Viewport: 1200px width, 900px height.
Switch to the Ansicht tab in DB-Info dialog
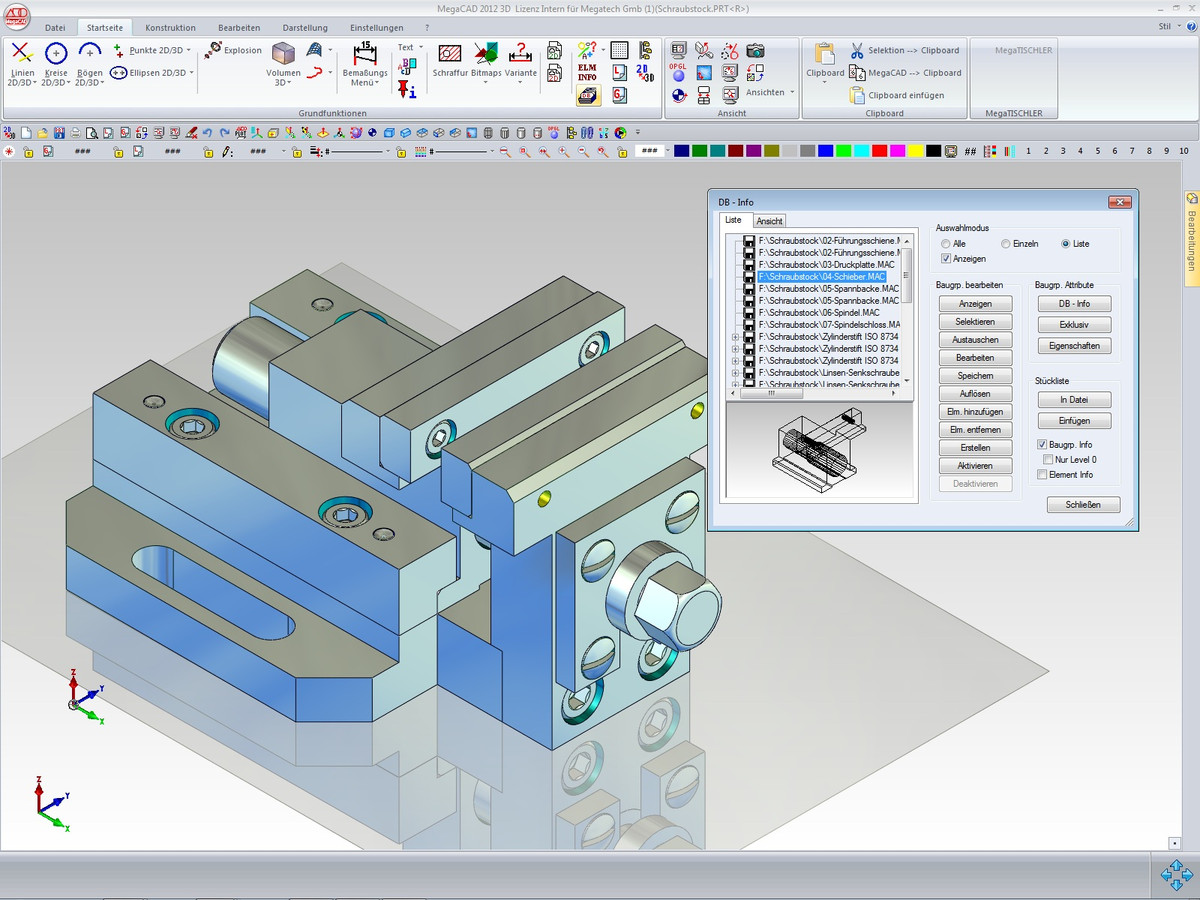coord(769,221)
